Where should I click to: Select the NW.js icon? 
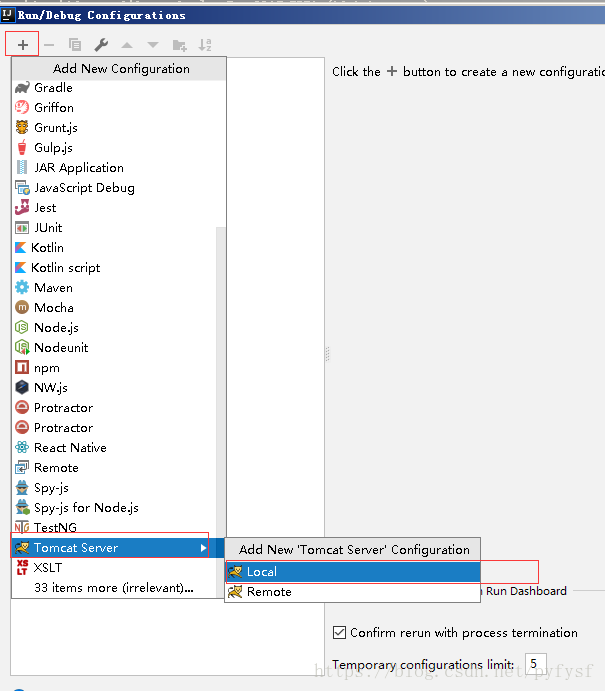click(x=22, y=387)
